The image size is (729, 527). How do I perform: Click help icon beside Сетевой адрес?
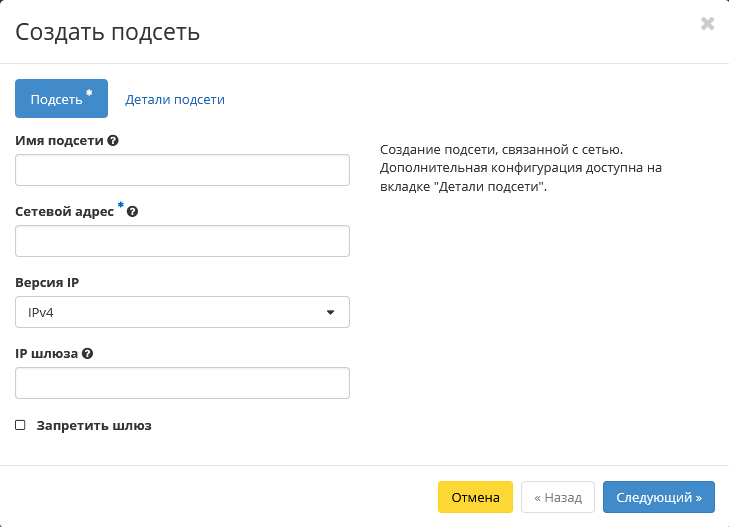[132, 212]
